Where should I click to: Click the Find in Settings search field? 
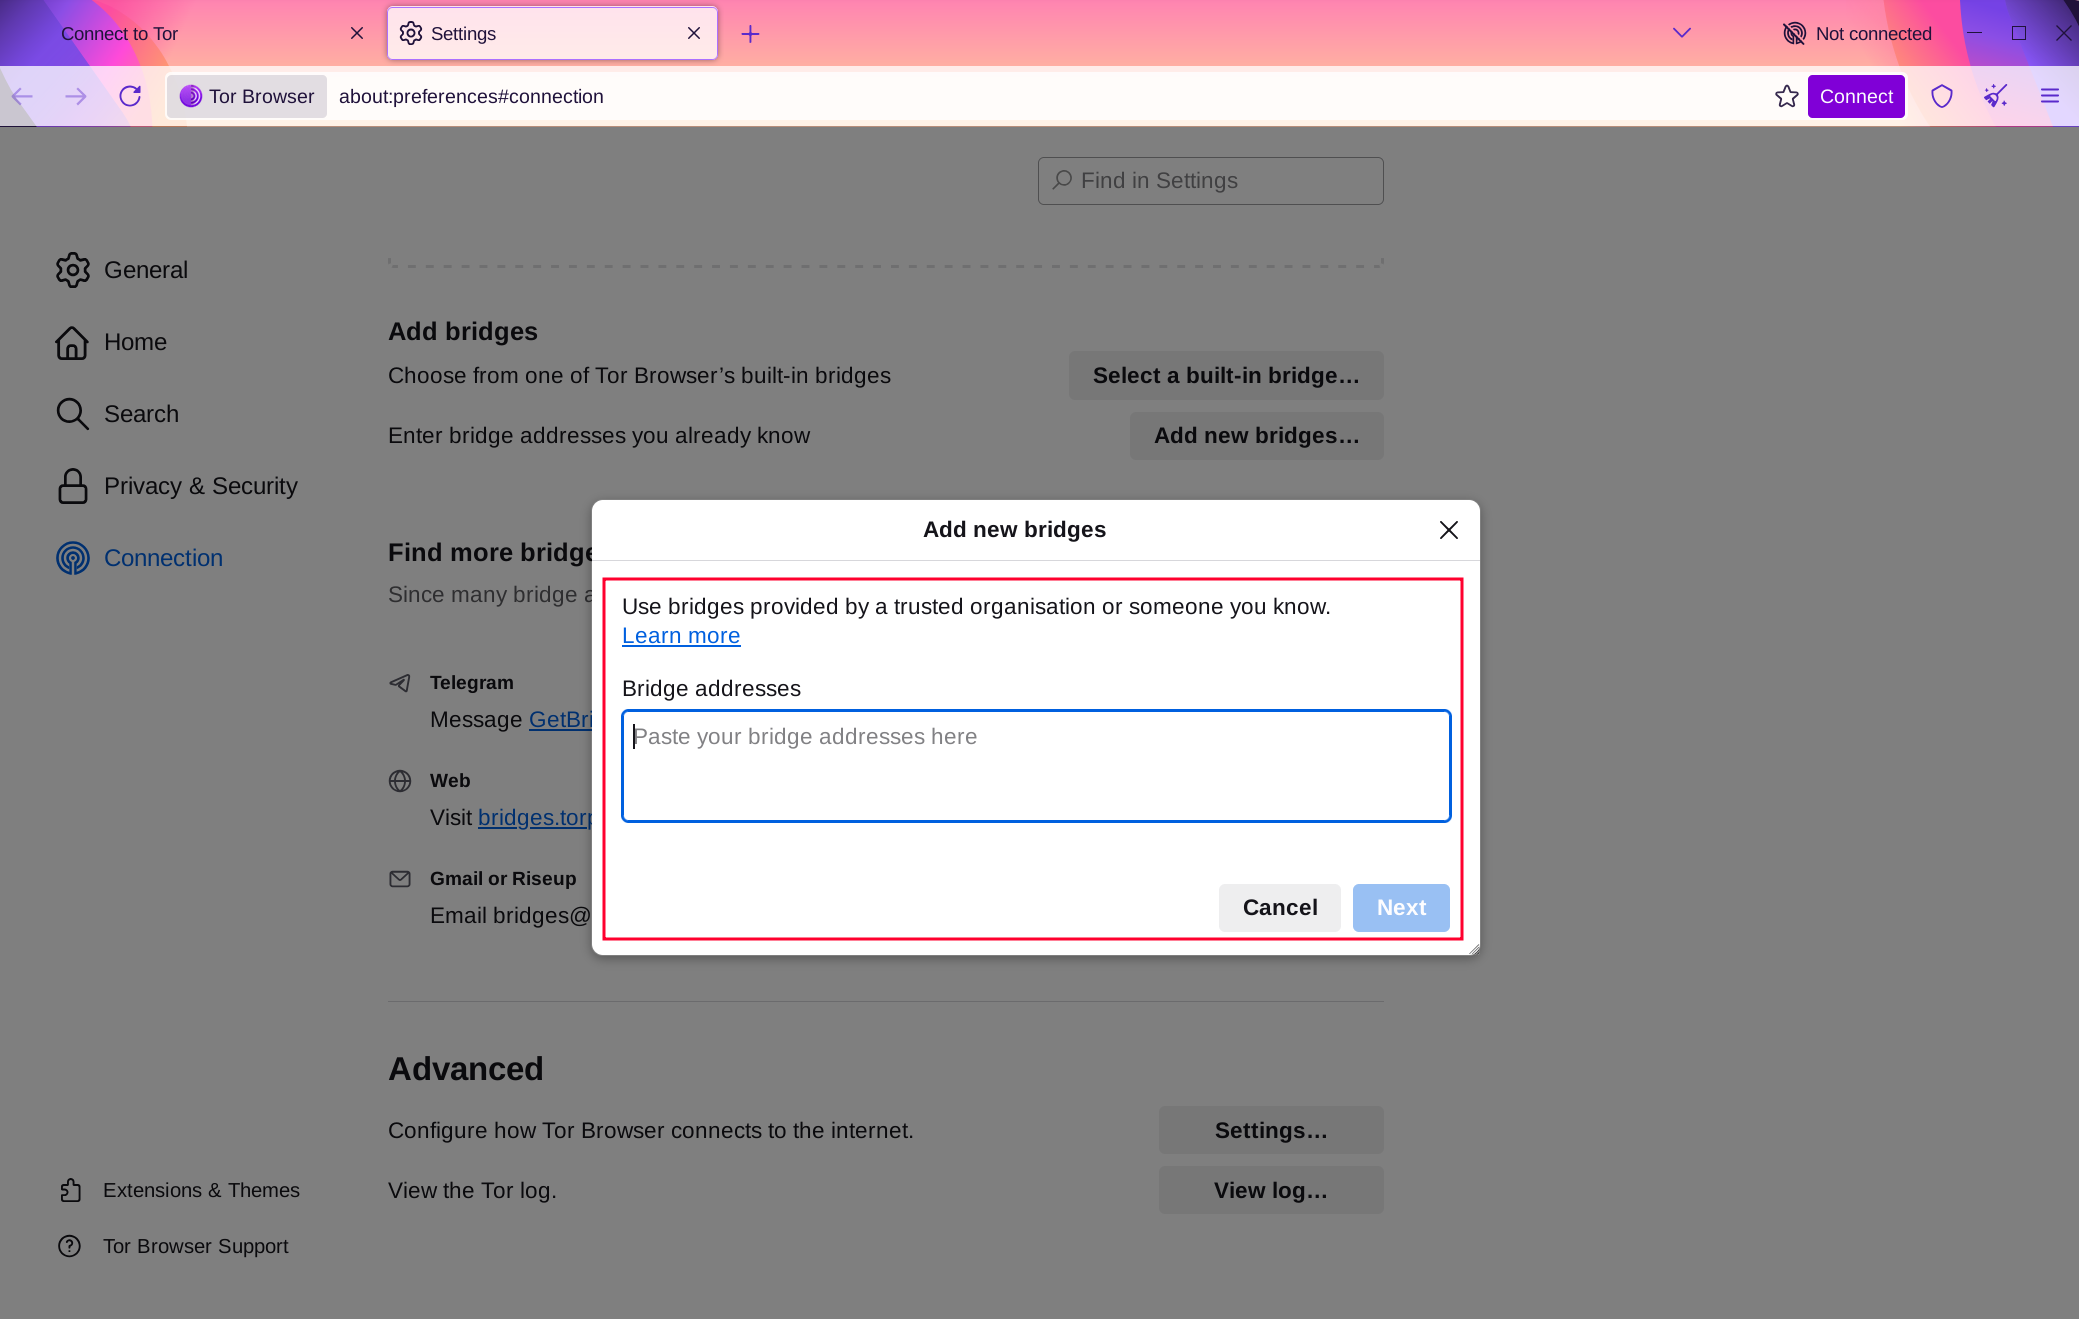tap(1210, 181)
